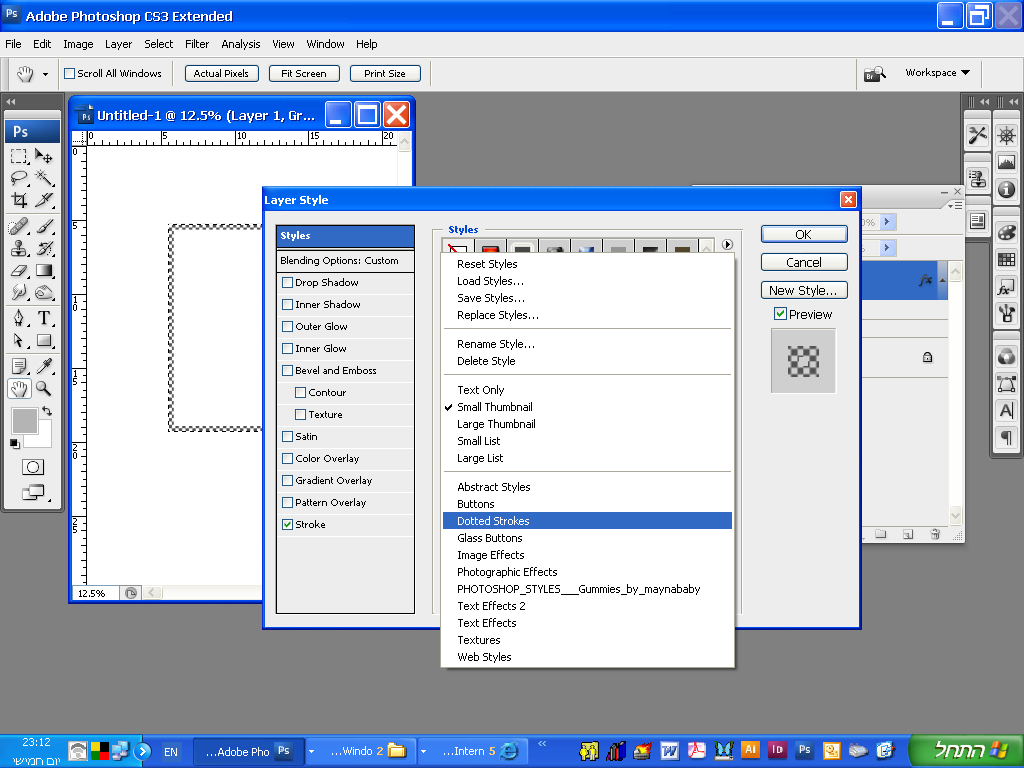Viewport: 1024px width, 768px height.
Task: Enable Scroll All Windows checkbox
Action: [x=69, y=74]
